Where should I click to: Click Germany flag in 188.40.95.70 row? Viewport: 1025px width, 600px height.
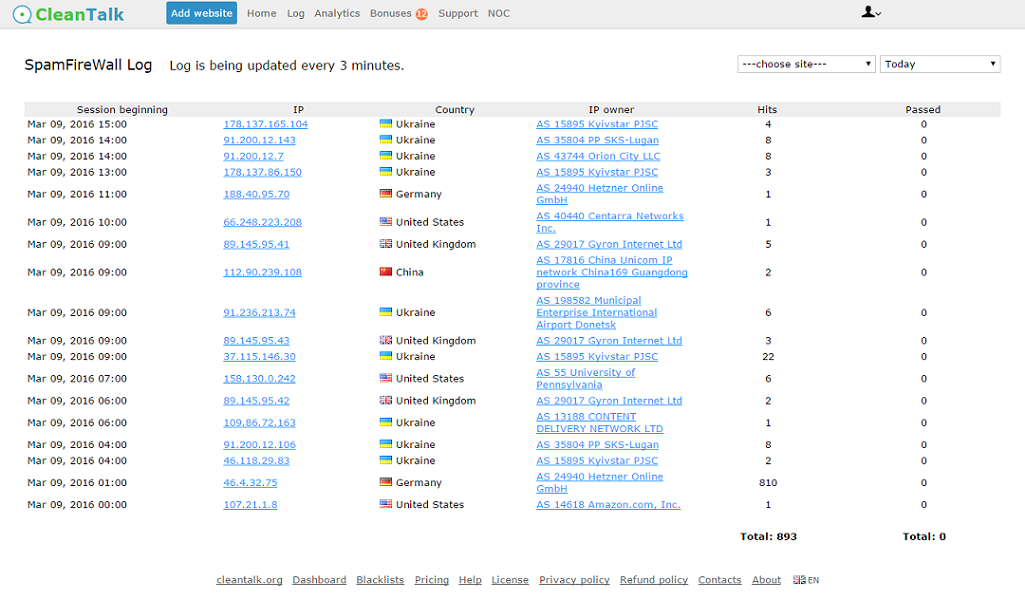[x=386, y=193]
